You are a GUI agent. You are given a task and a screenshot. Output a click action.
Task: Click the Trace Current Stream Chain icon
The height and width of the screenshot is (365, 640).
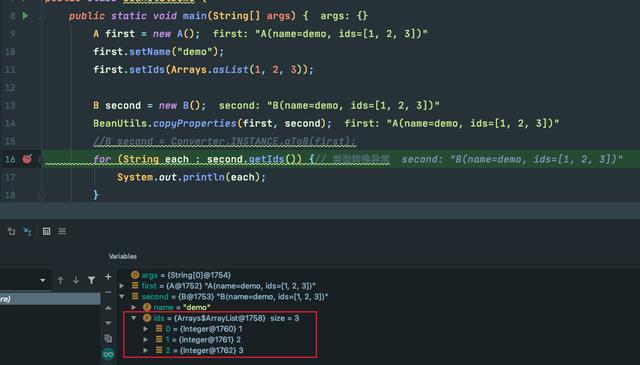(62, 231)
